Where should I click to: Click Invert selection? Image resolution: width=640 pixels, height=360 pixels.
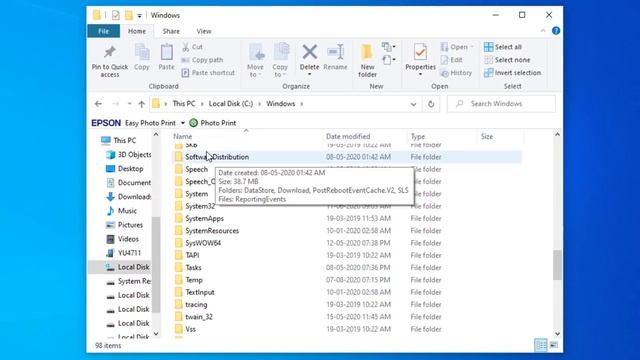tap(513, 73)
